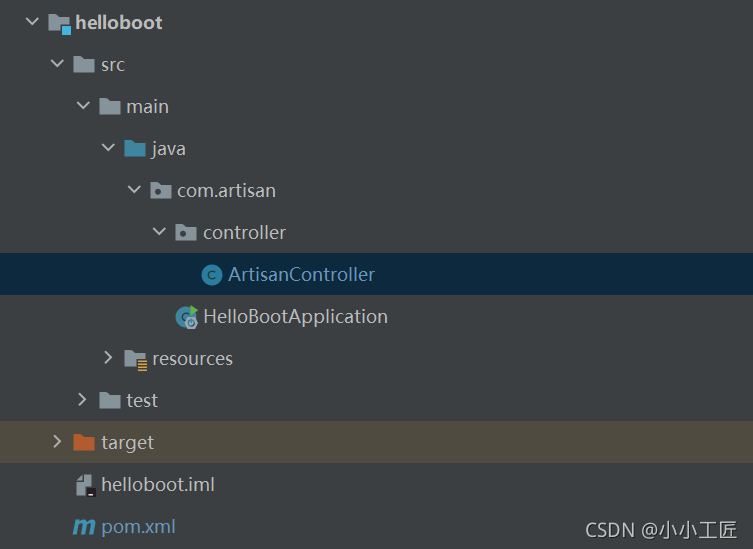Collapse the controller package chevron
The width and height of the screenshot is (753, 549).
coord(159,232)
